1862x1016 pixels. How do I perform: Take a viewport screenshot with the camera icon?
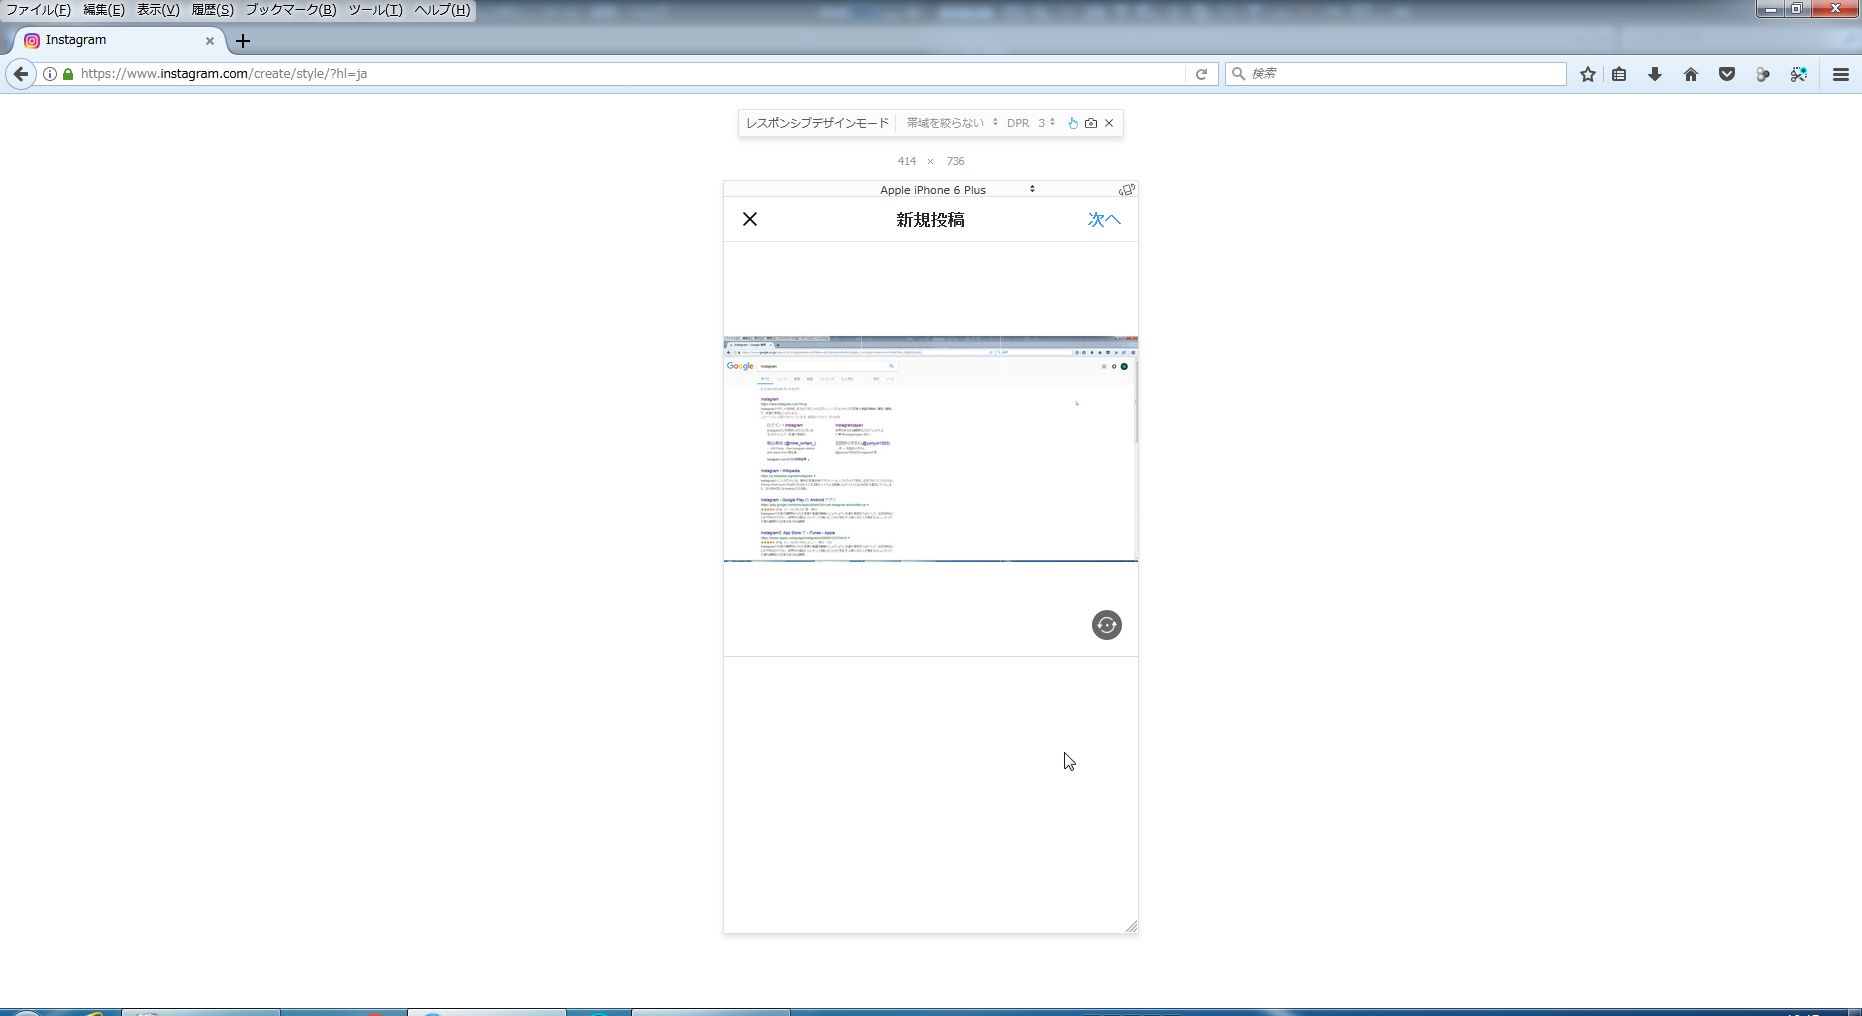tap(1091, 123)
